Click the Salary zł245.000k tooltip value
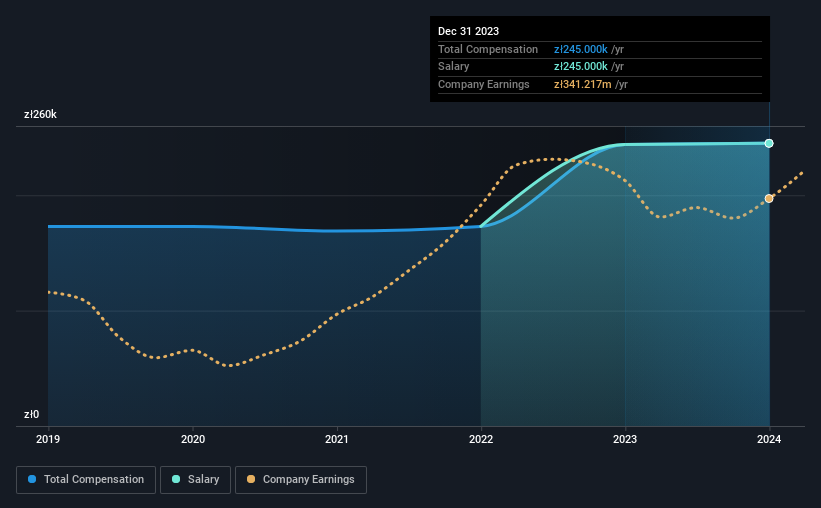821x508 pixels. pos(581,67)
